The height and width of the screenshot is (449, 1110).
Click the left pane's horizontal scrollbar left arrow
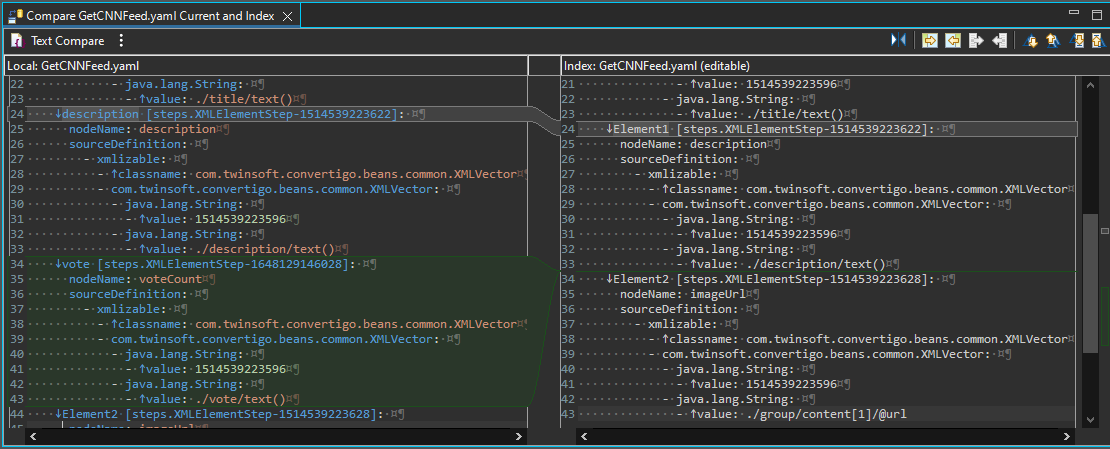tap(34, 436)
